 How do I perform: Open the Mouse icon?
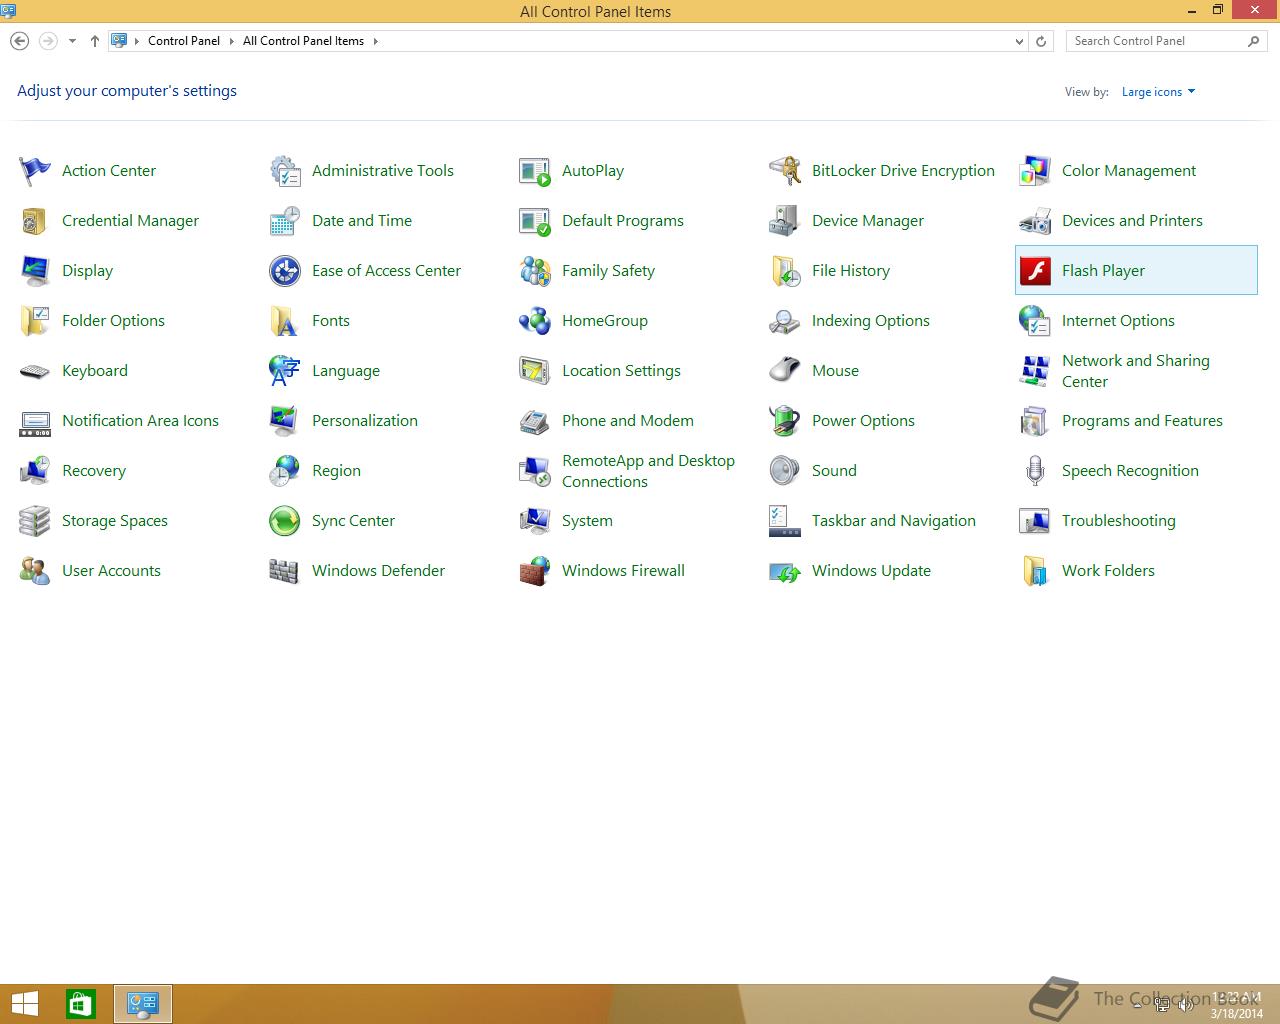click(785, 371)
